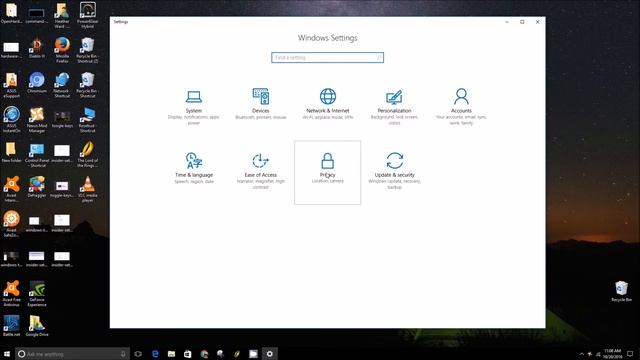Open File Explorer from the taskbar
Viewport: 640px width, 360px height.
click(x=171, y=354)
